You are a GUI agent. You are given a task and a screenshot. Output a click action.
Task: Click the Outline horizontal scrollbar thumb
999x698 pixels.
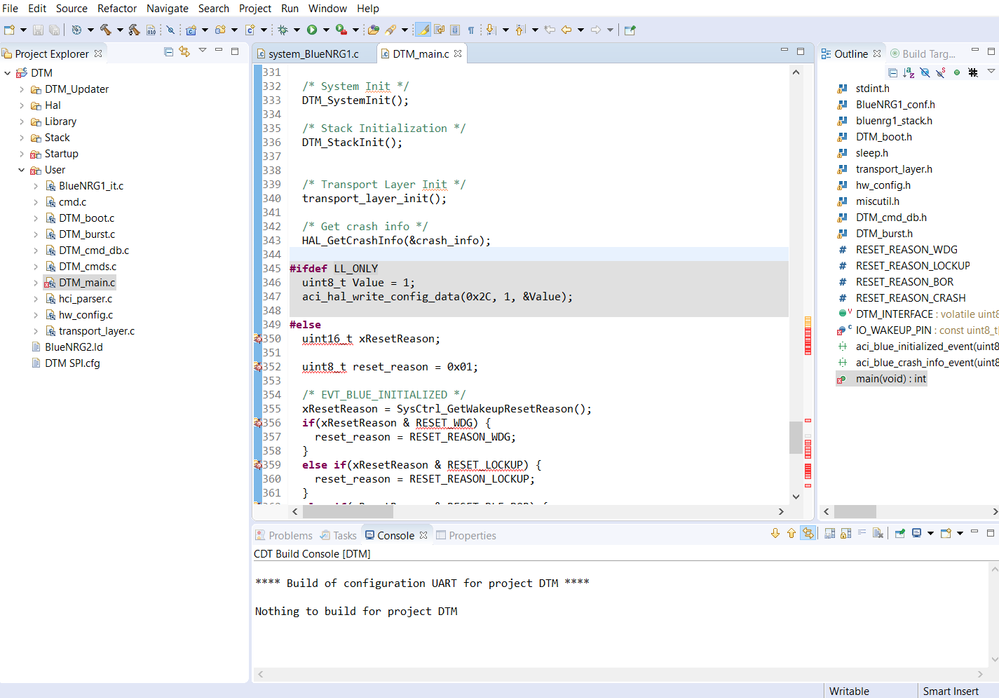[x=855, y=511]
